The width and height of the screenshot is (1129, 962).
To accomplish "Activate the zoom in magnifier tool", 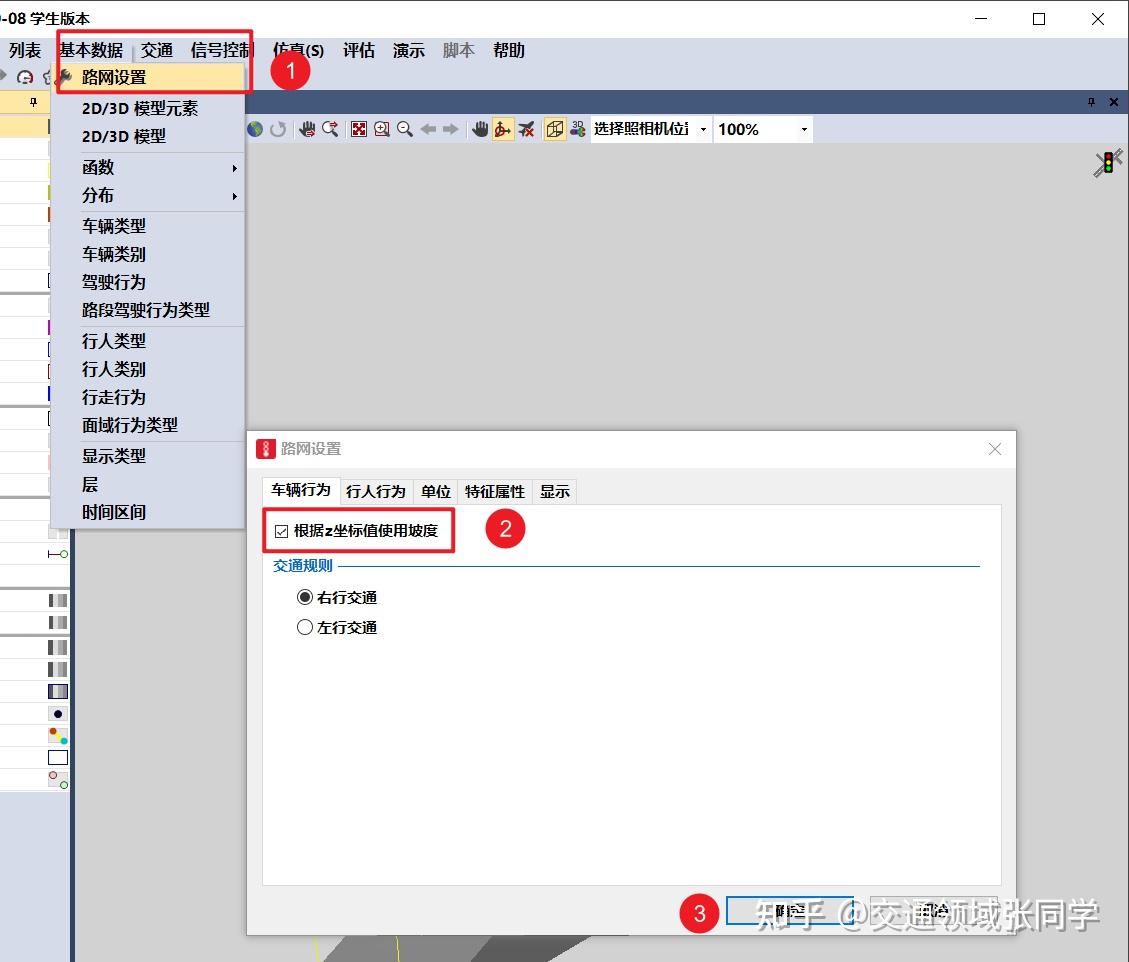I will pos(381,128).
